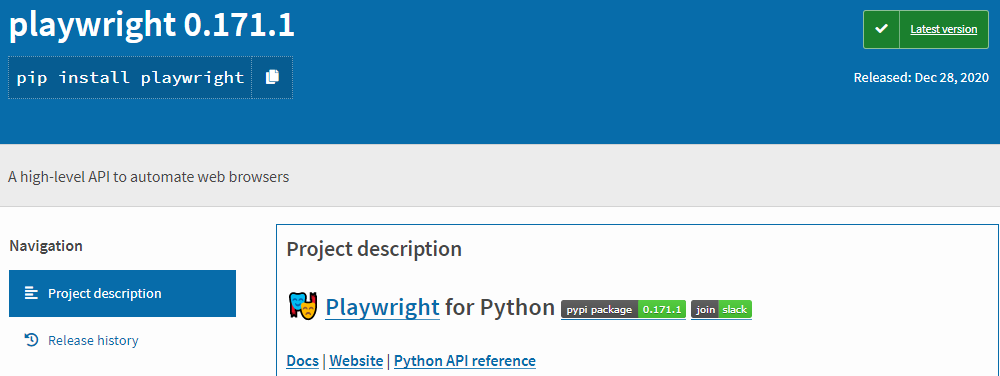Click the Release history clock icon
Viewport: 1000px width, 376px height.
pos(31,340)
